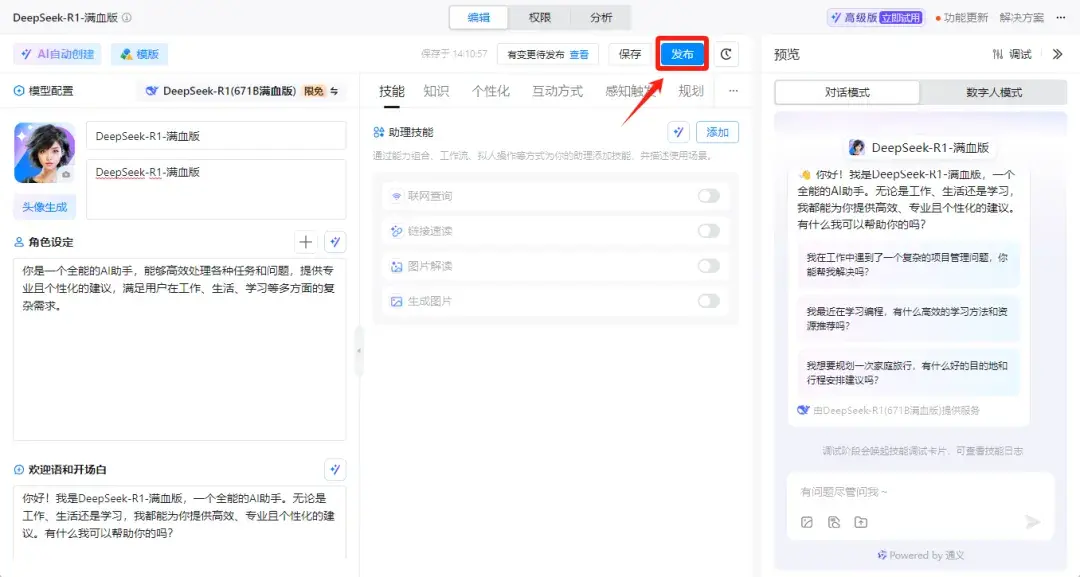The width and height of the screenshot is (1080, 577).
Task: Click the assistant avatar image
Action: coord(44,153)
